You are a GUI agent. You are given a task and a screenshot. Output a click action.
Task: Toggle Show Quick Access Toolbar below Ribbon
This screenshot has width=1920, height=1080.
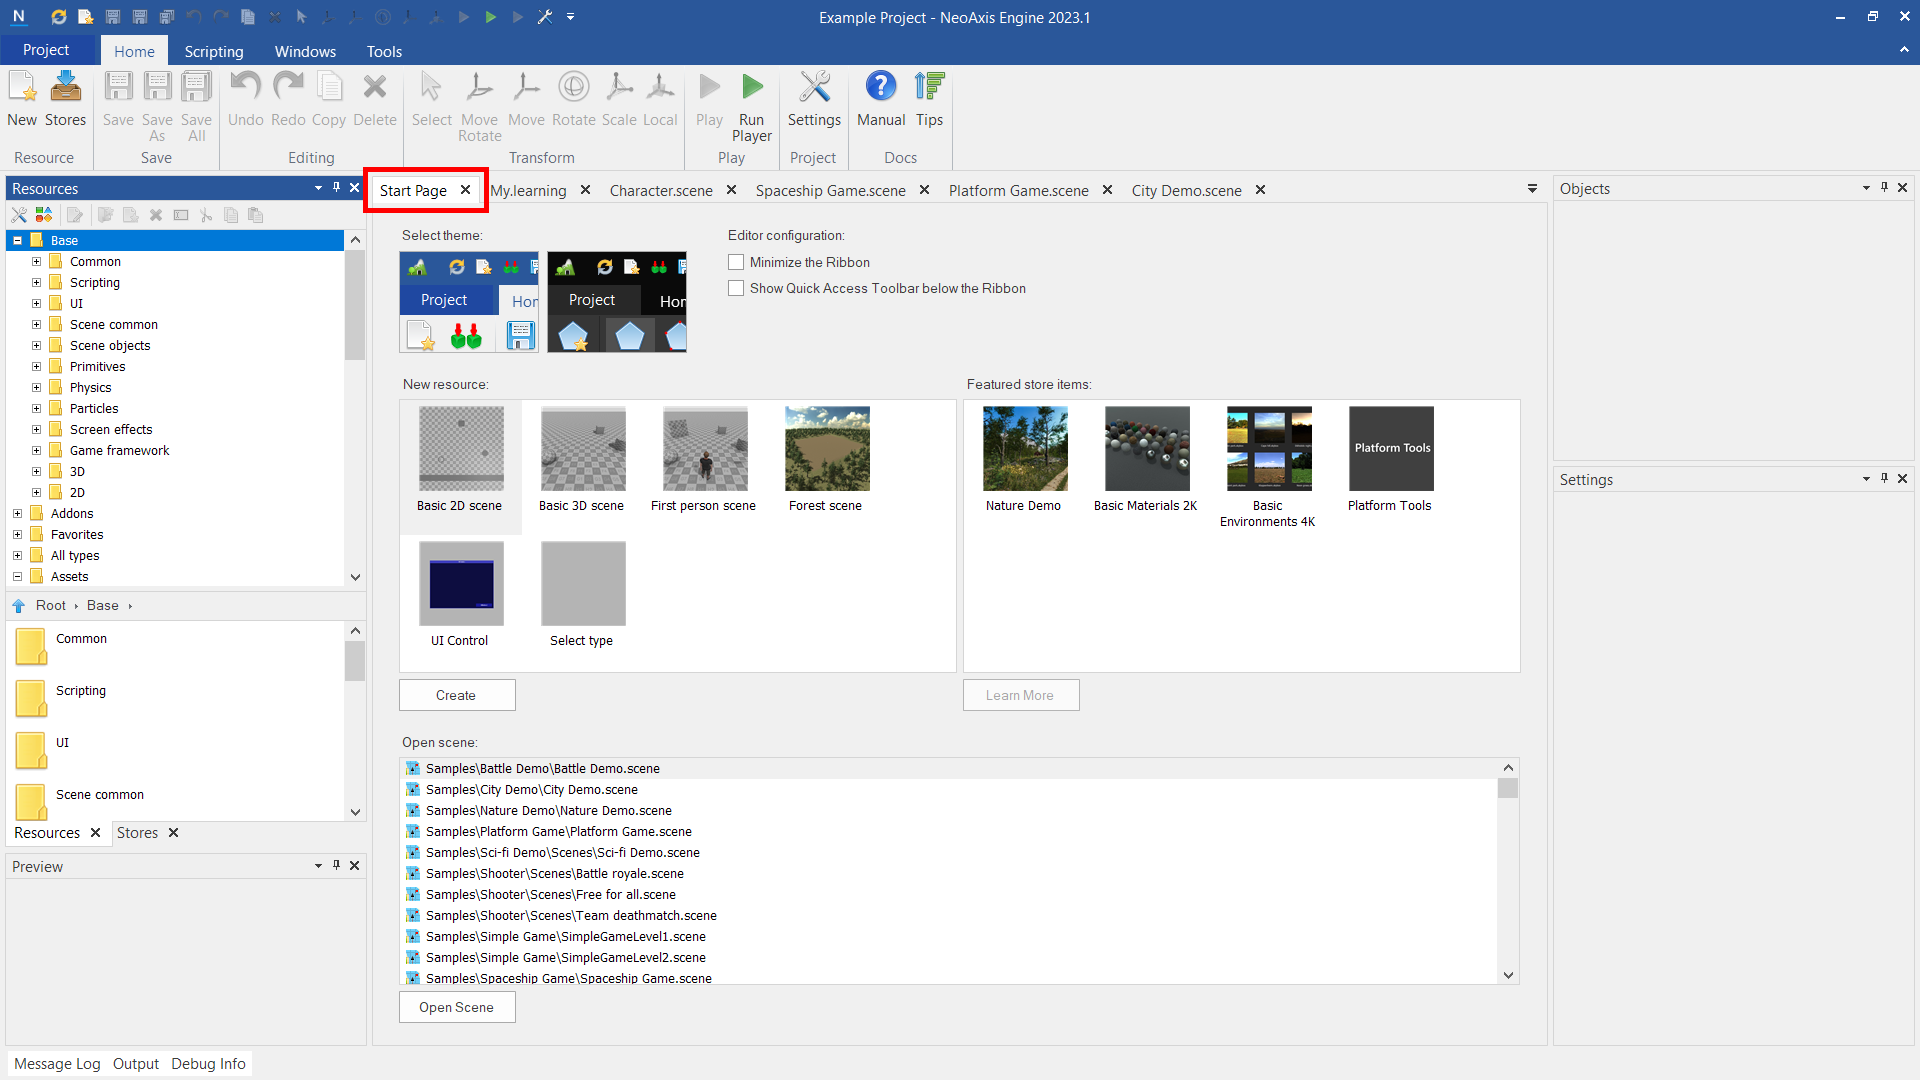736,289
